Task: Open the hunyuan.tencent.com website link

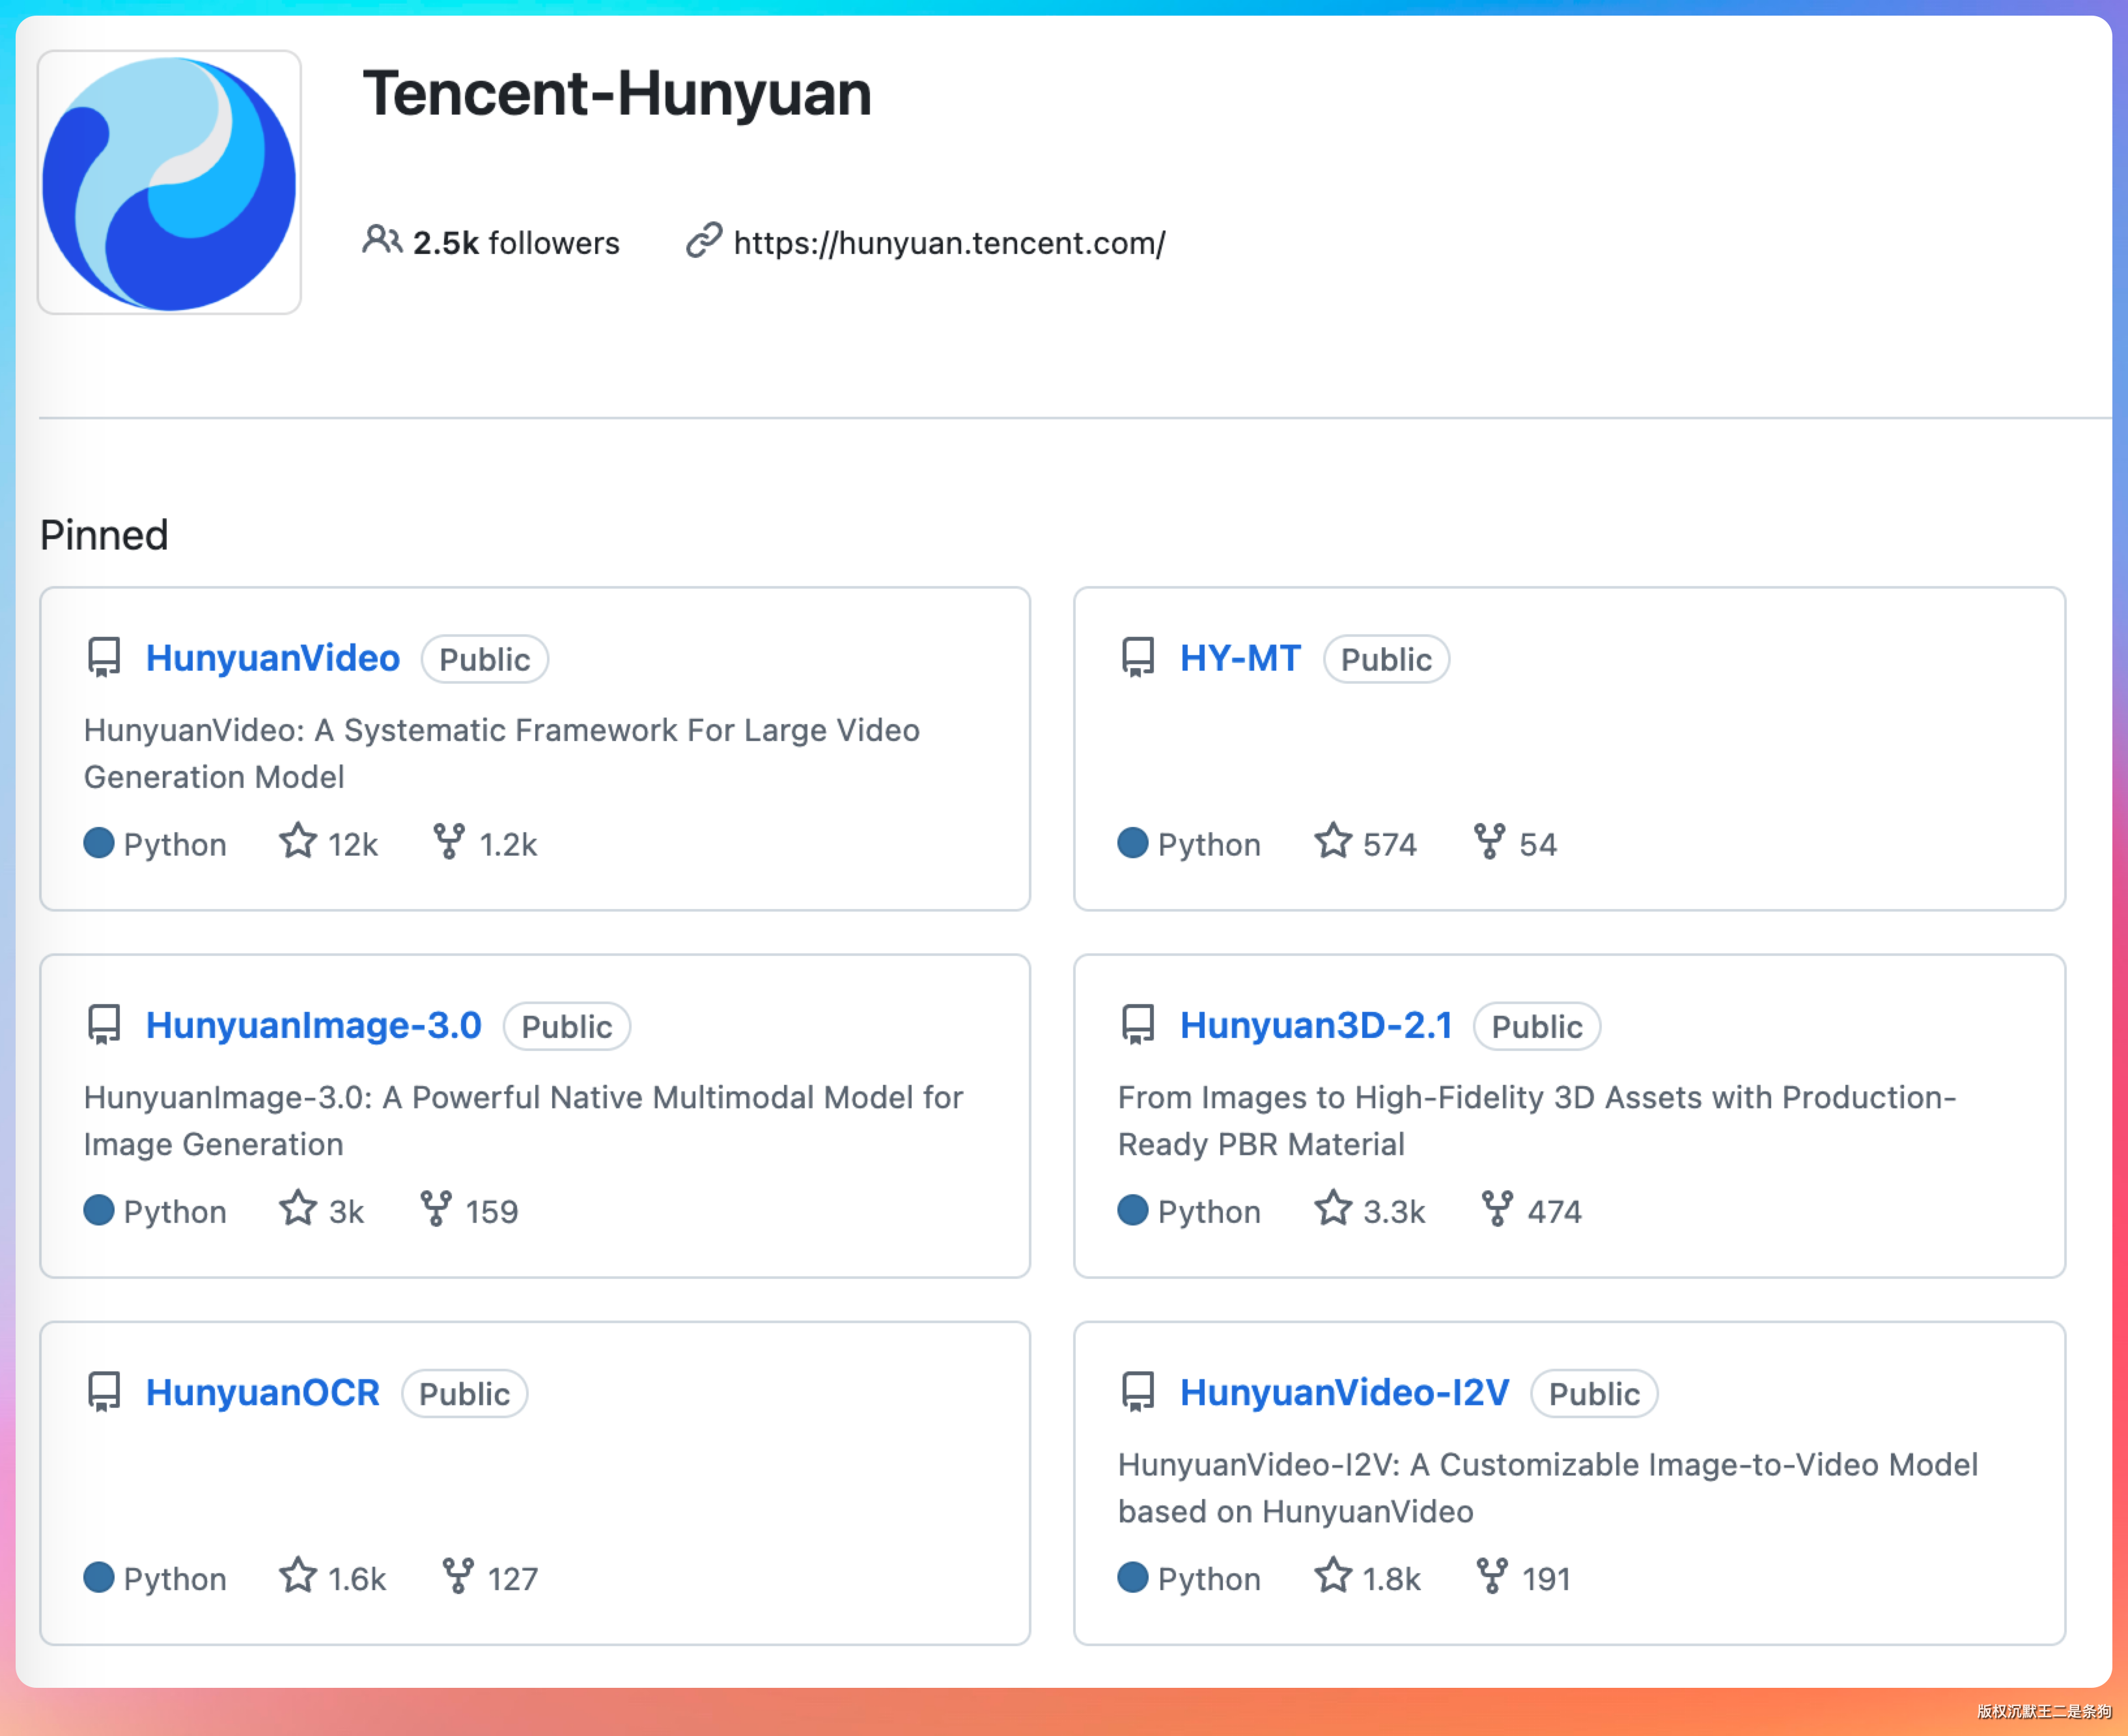Action: click(x=949, y=243)
